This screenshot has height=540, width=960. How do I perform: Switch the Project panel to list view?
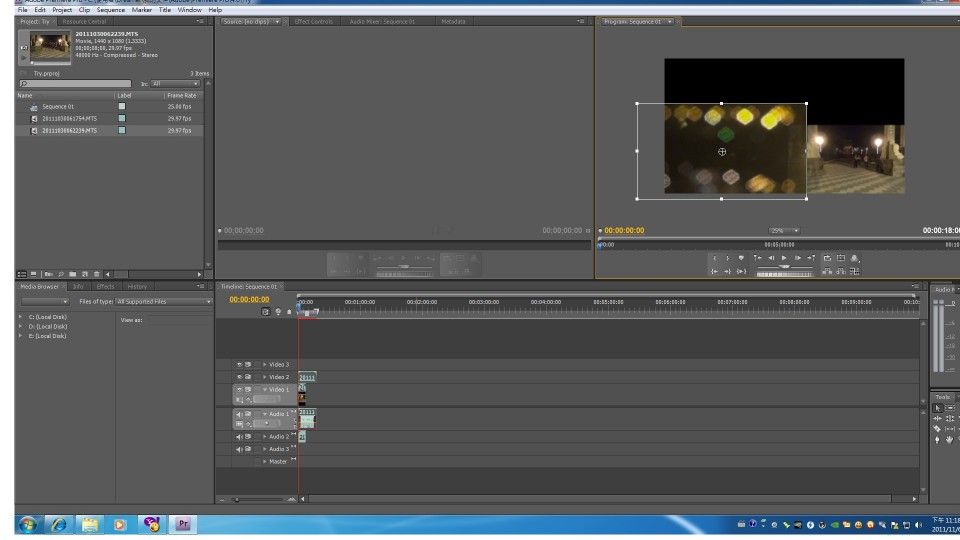[22, 274]
